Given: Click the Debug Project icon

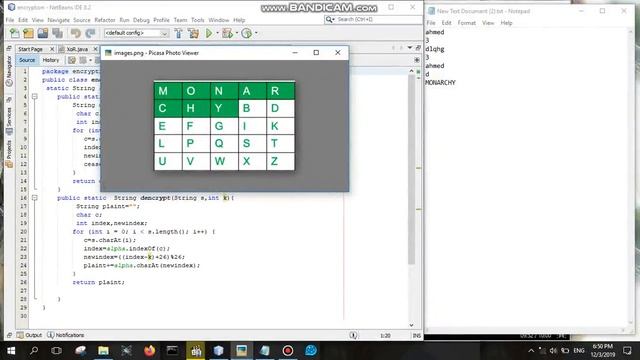Looking at the screenshot, I should (x=227, y=33).
